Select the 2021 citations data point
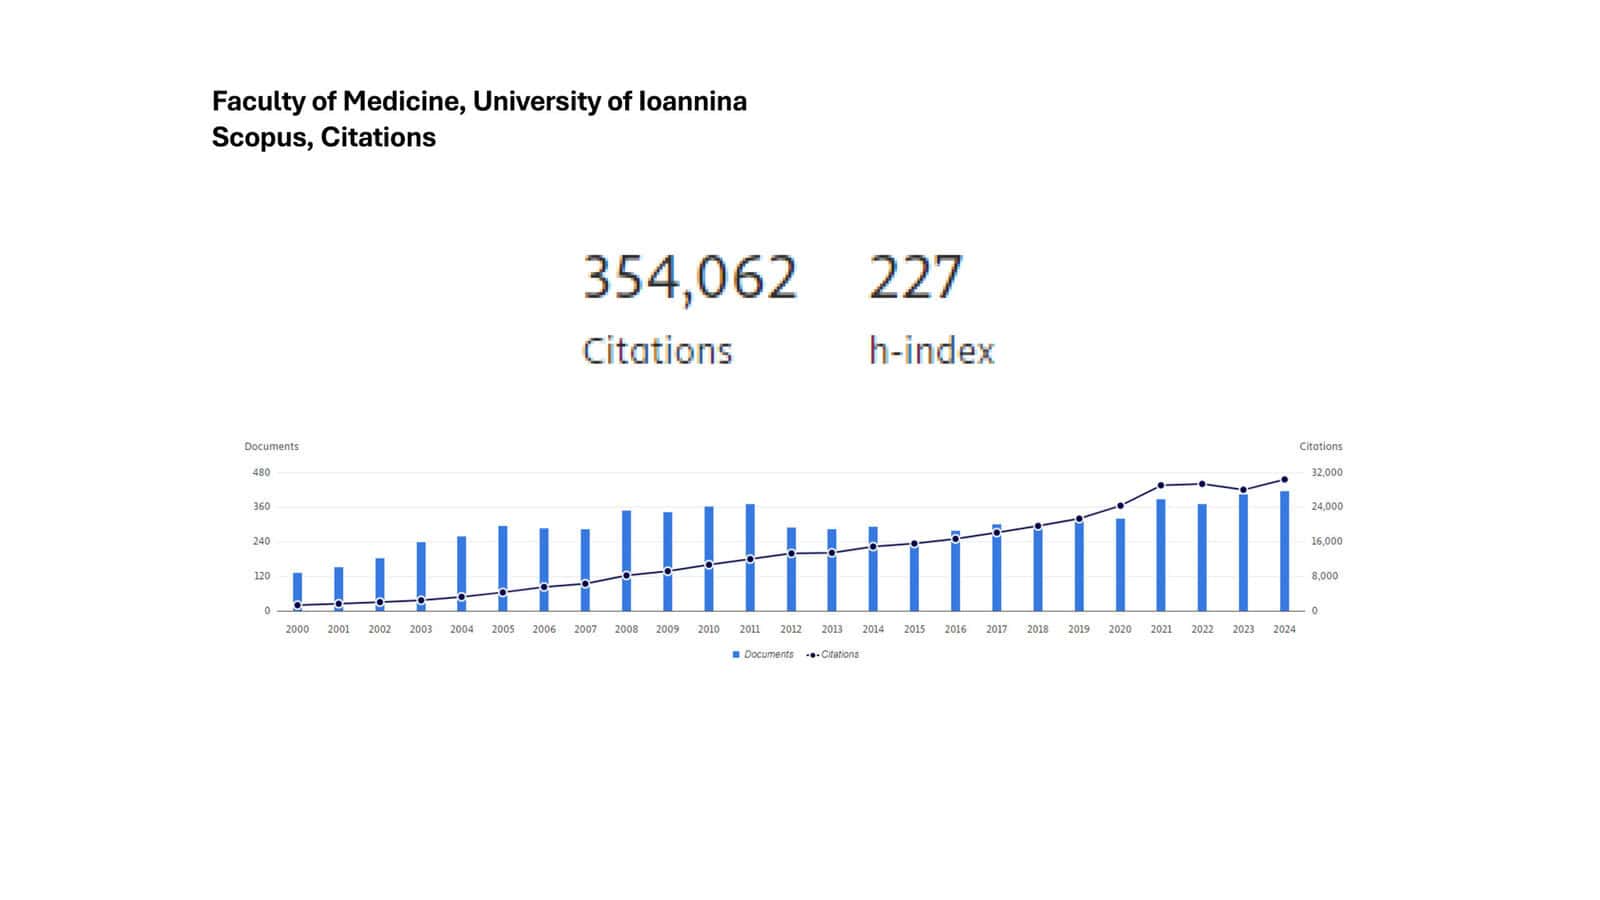Viewport: 1600px width, 900px height. click(1161, 485)
